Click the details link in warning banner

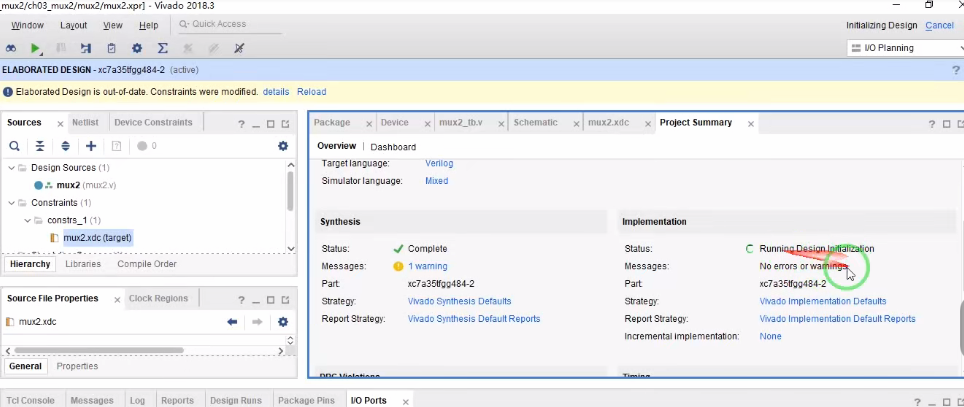276,92
